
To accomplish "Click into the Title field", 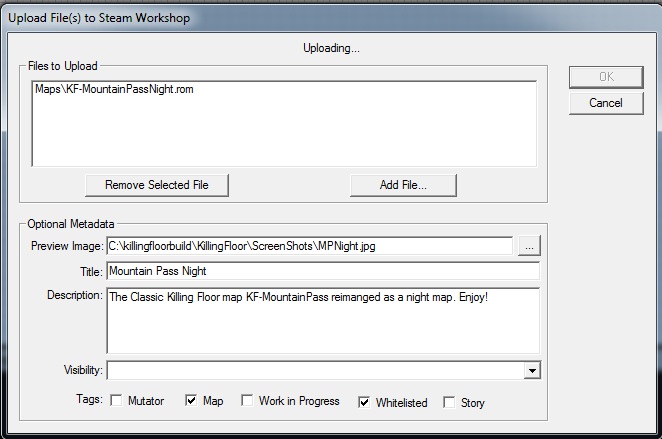I will tap(323, 271).
